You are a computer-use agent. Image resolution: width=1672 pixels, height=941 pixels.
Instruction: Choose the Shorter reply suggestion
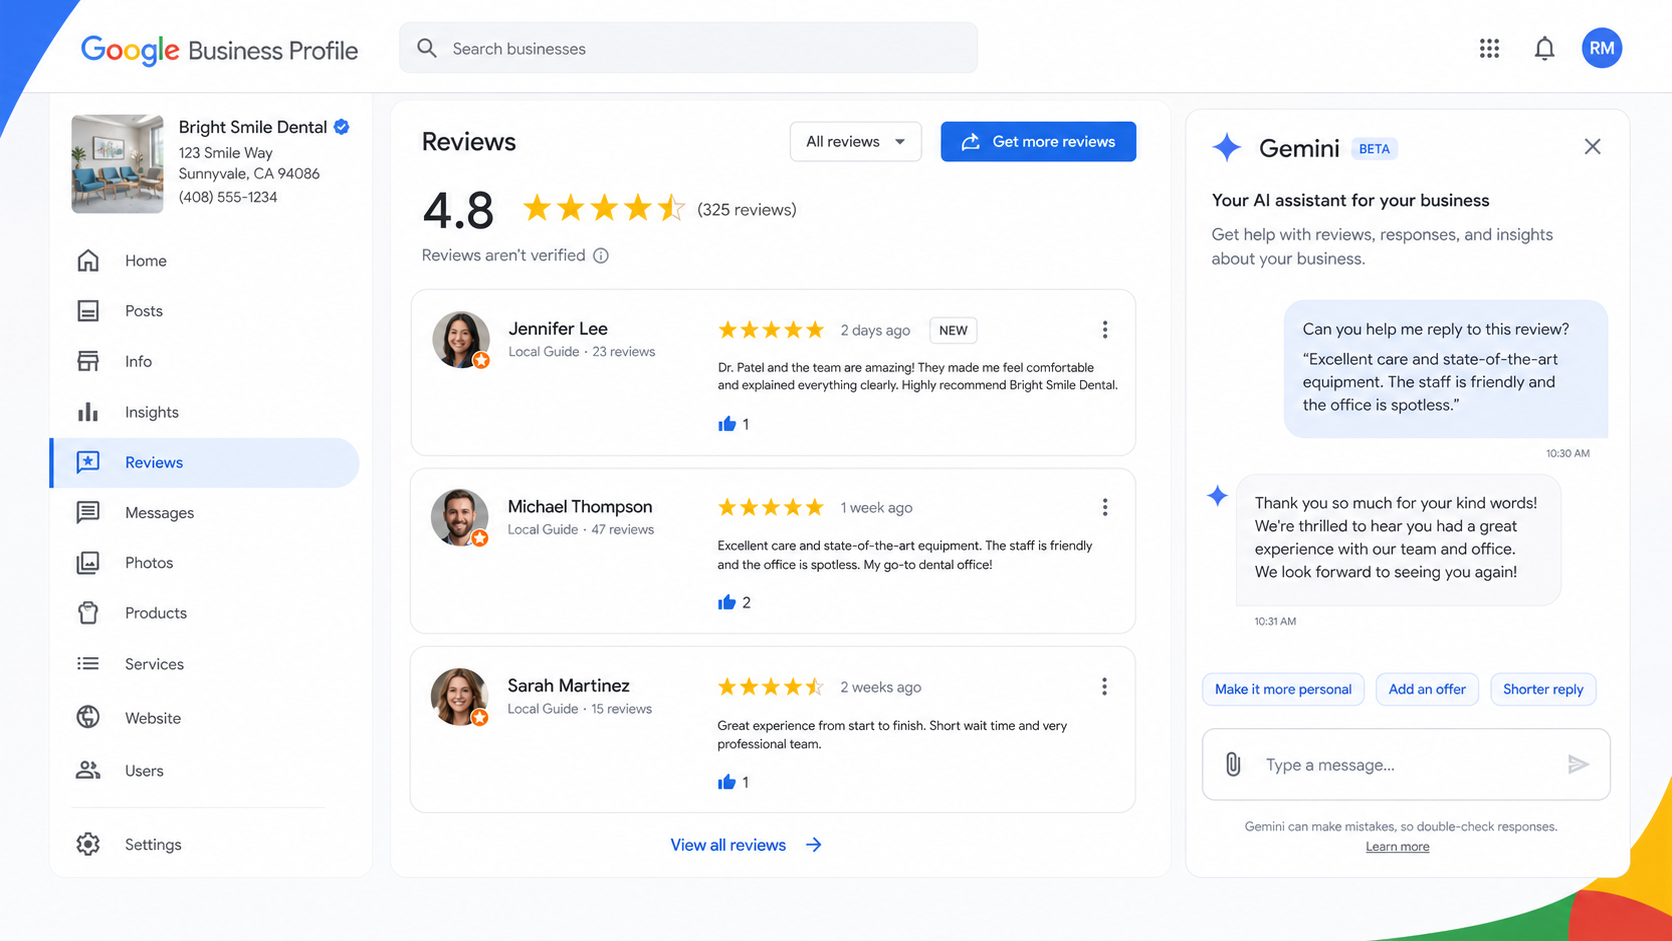(1543, 689)
